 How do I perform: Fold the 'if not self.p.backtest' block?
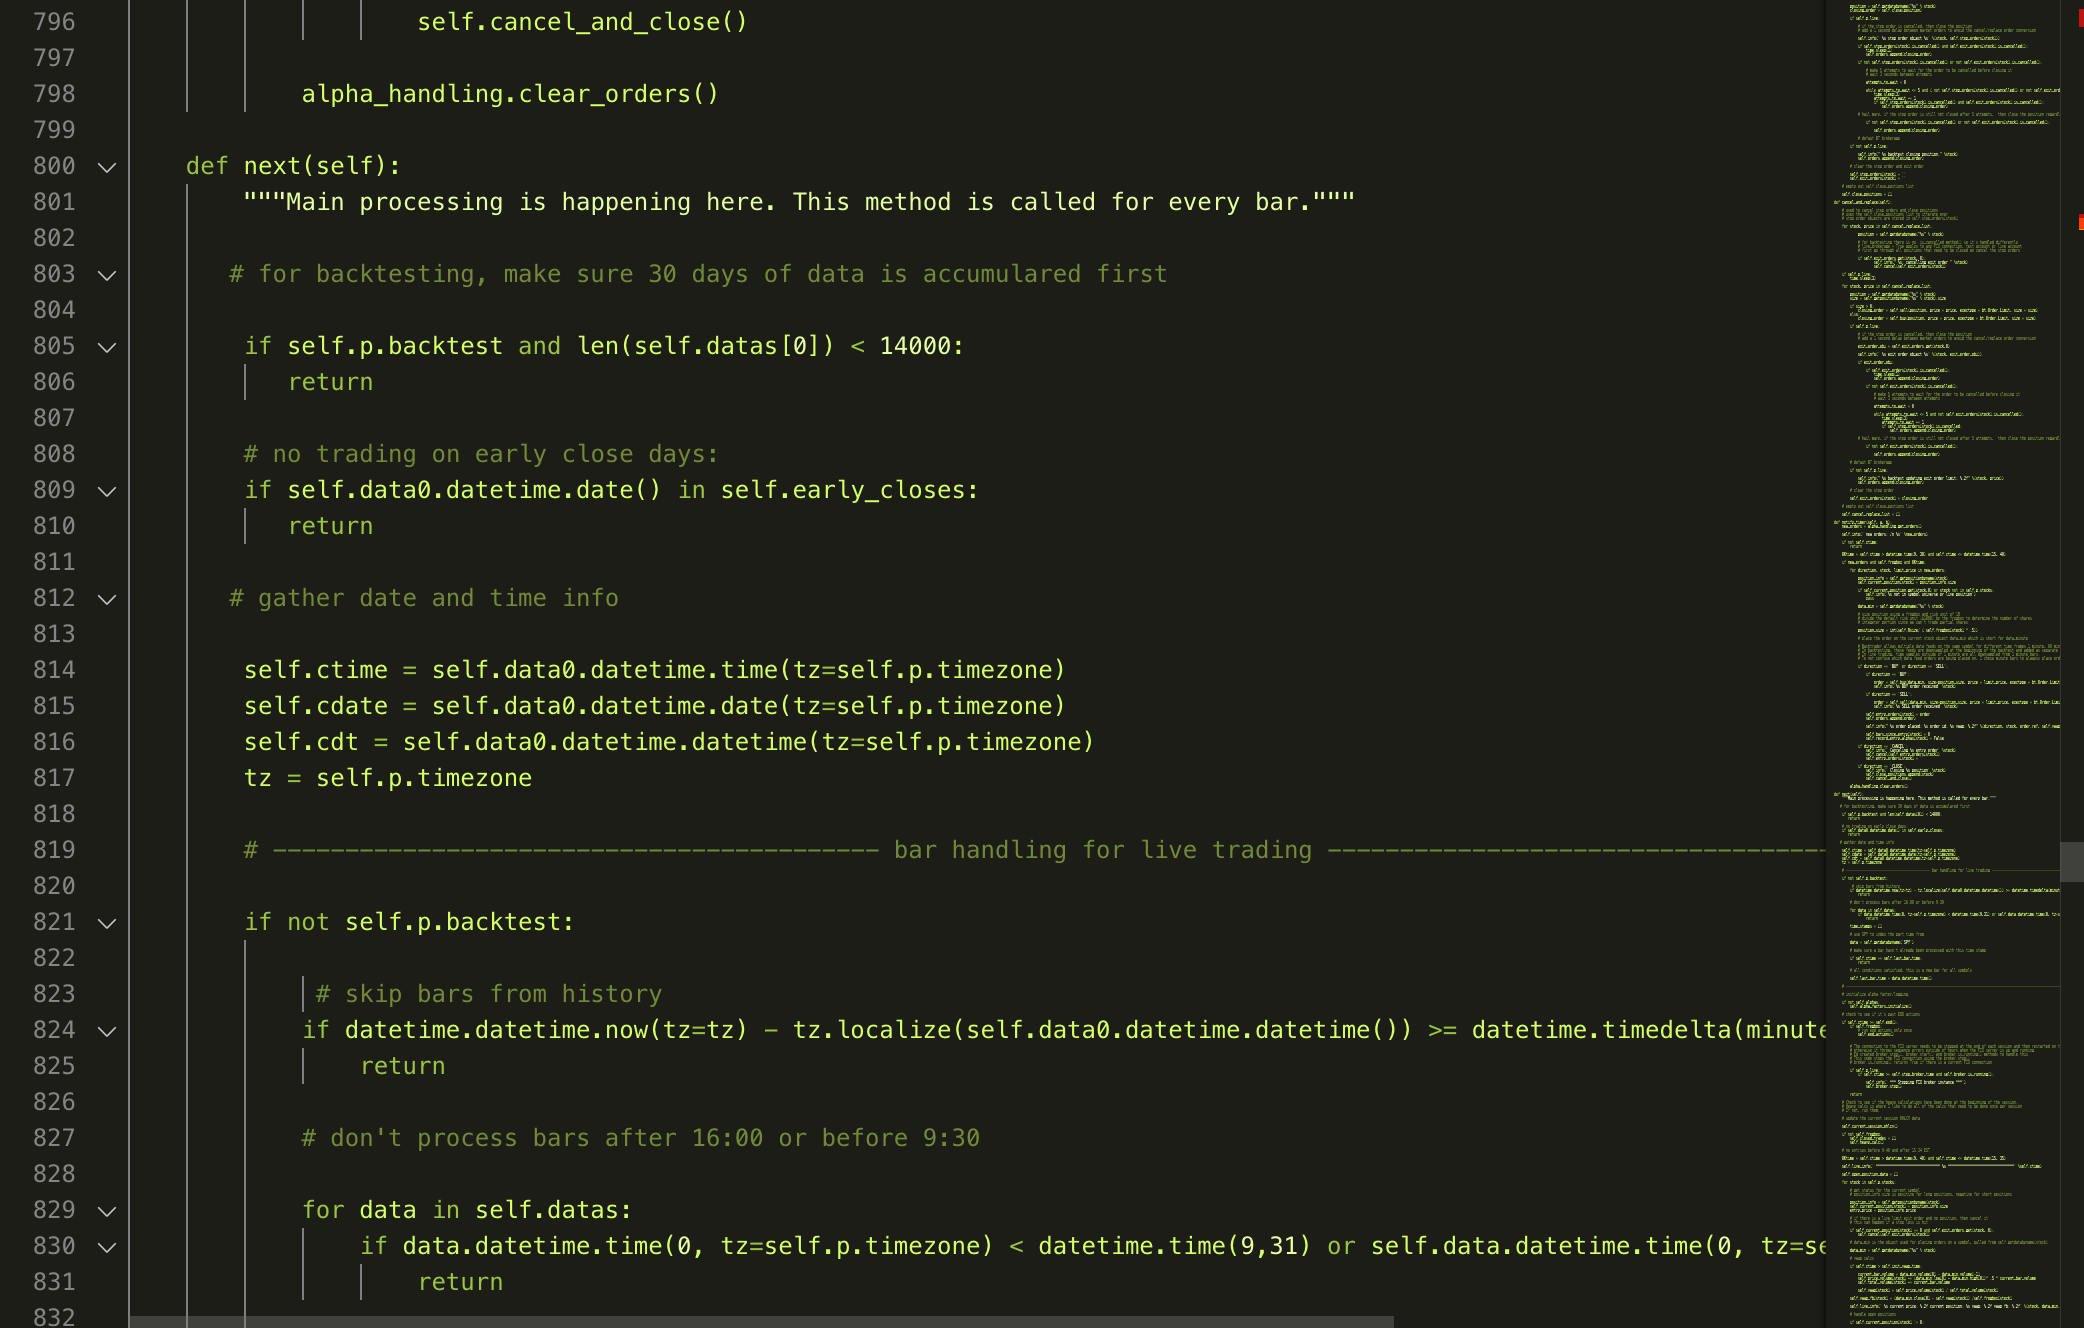[107, 923]
